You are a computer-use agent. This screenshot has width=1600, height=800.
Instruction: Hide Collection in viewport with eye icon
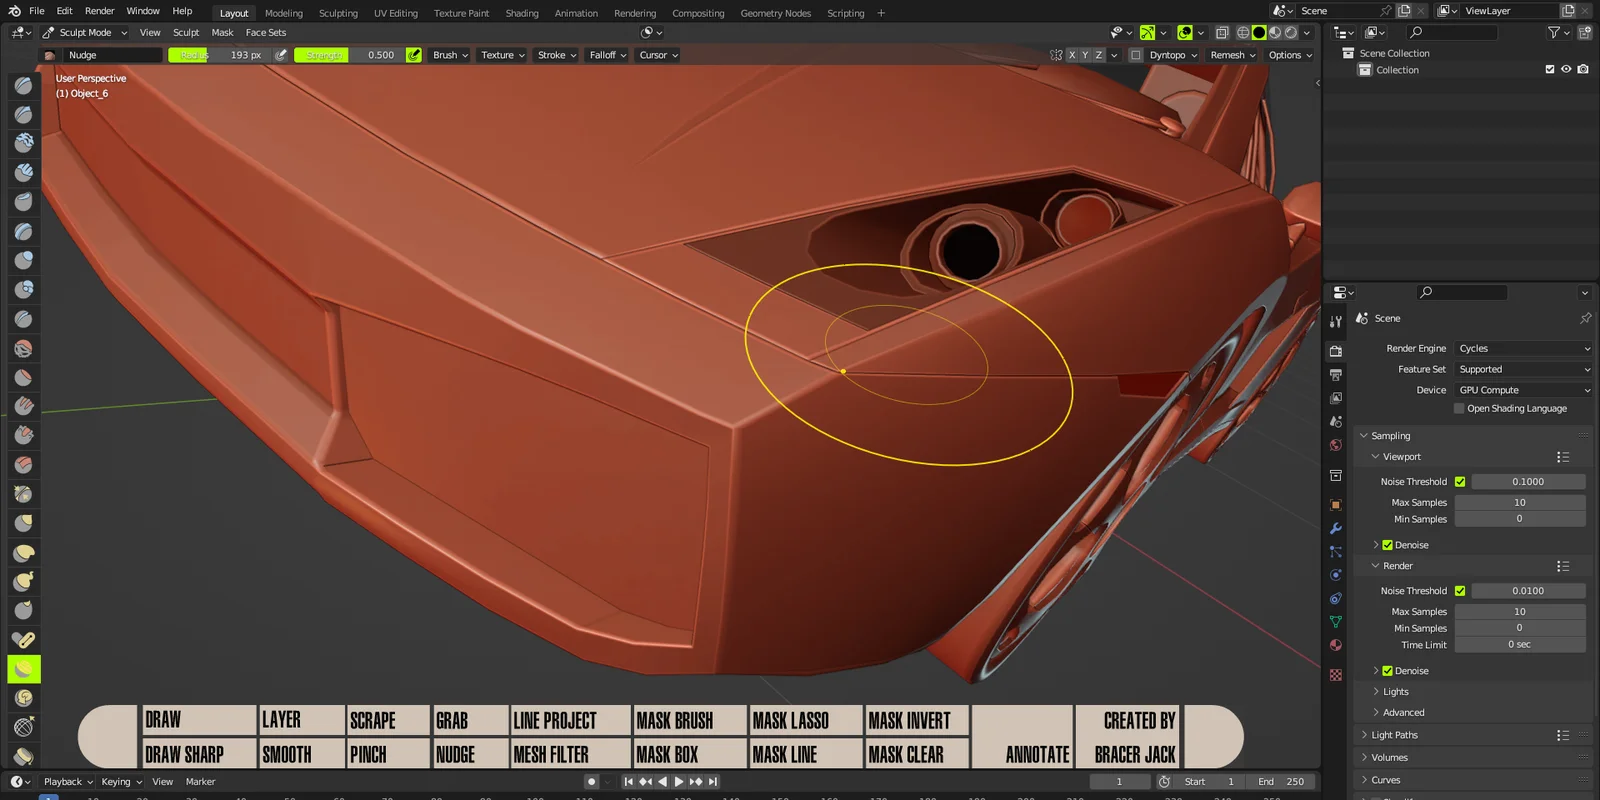(x=1566, y=70)
